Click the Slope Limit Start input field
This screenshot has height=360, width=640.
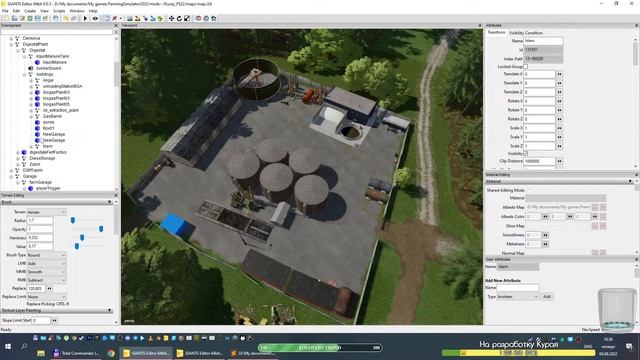pyautogui.click(x=41, y=321)
